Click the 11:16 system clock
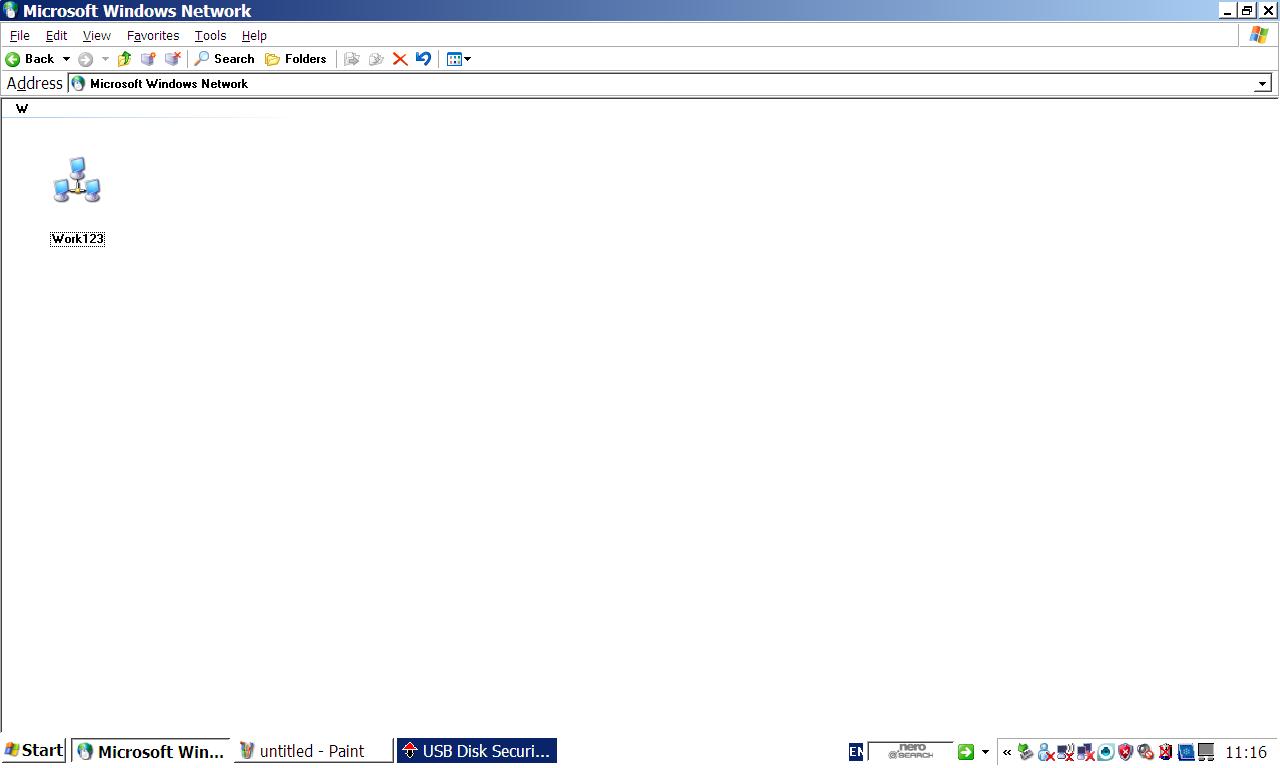 pos(1246,752)
